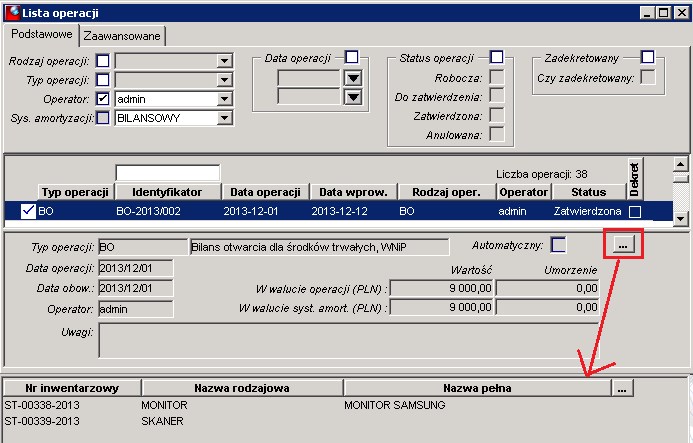Click list scrollbar up arrow
This screenshot has width=693, height=443.
point(680,164)
